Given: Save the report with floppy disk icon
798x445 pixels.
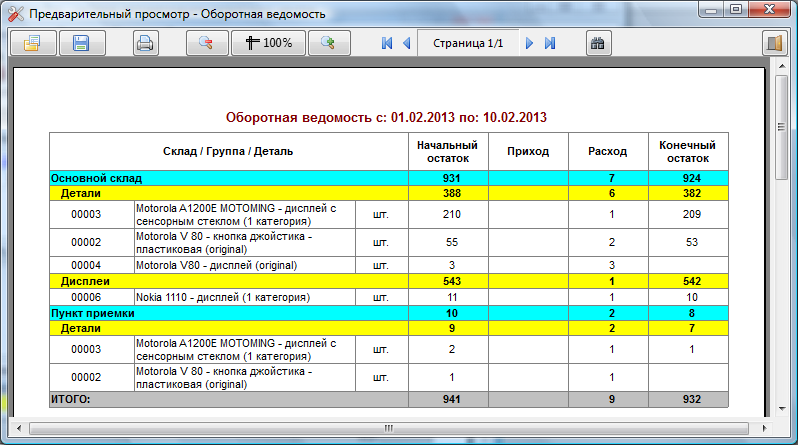Looking at the screenshot, I should coord(81,43).
